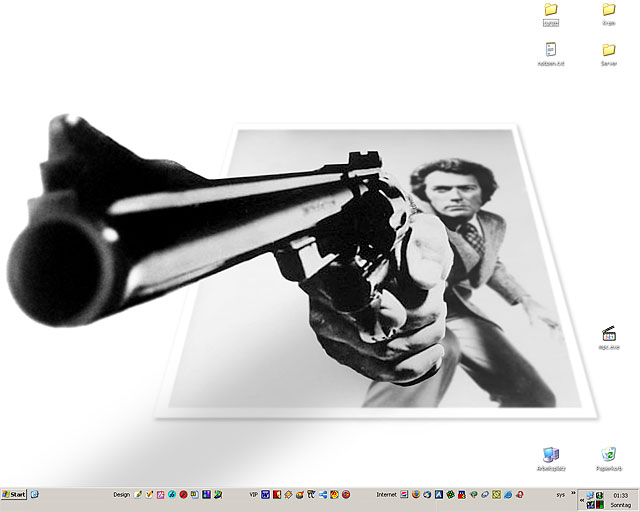Expand the sys toolbar overflow chevron

(573, 492)
